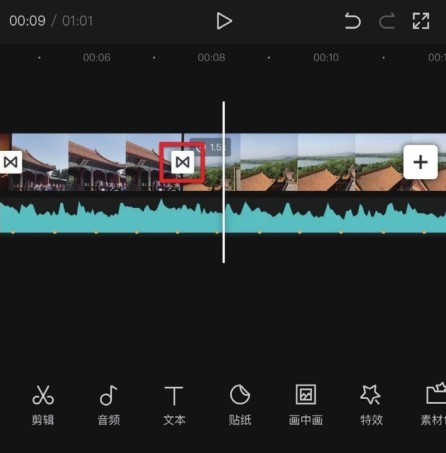Open the 贴纸 sticker panel
446x453 pixels.
[x=240, y=405]
